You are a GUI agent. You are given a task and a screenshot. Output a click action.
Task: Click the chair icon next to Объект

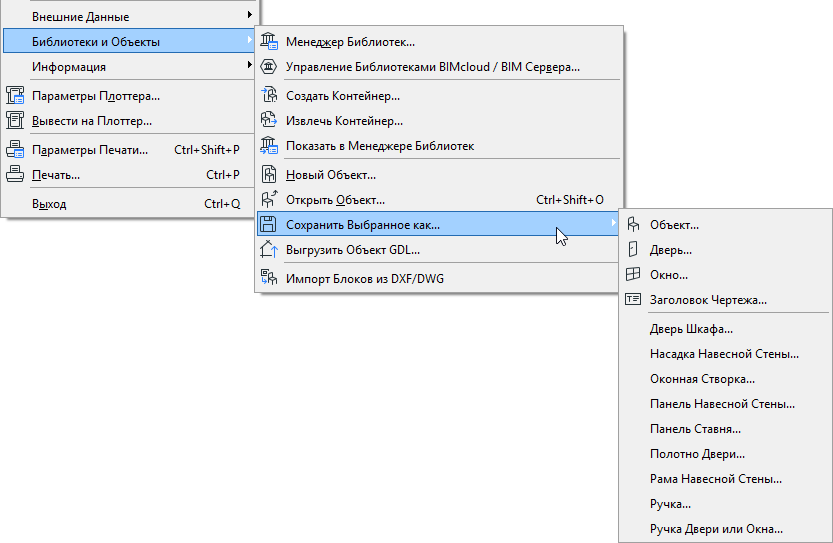(x=633, y=224)
